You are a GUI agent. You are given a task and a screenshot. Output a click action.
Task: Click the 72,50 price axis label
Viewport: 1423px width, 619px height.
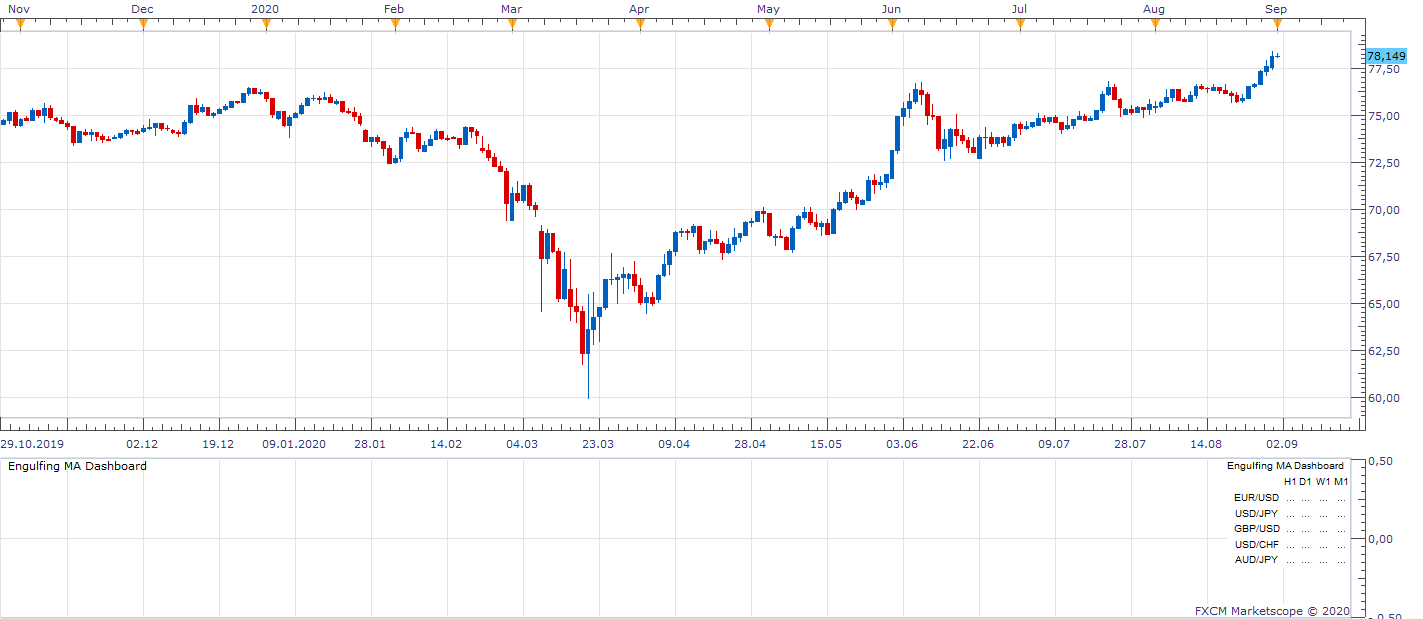click(x=1383, y=163)
